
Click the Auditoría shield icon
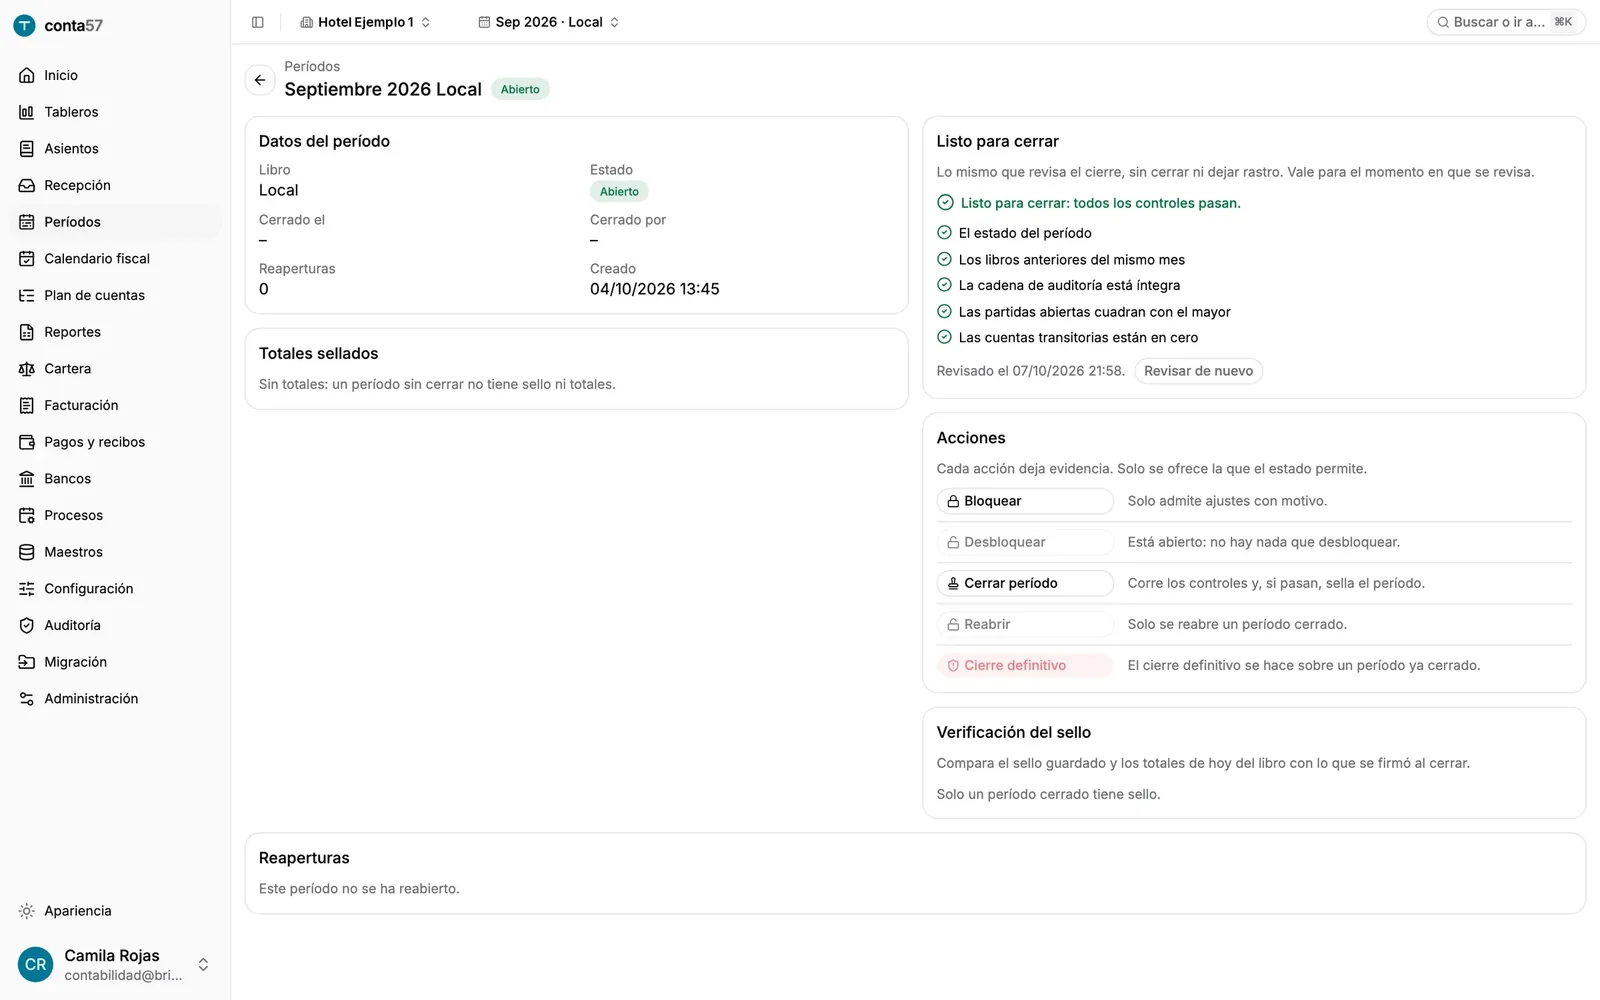click(27, 625)
